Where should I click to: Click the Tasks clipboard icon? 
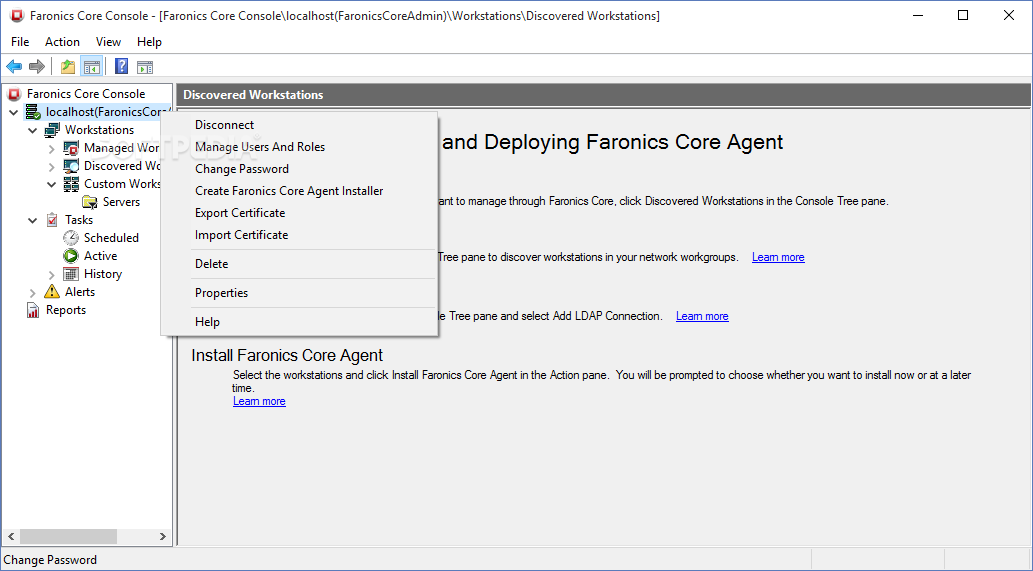pyautogui.click(x=52, y=220)
